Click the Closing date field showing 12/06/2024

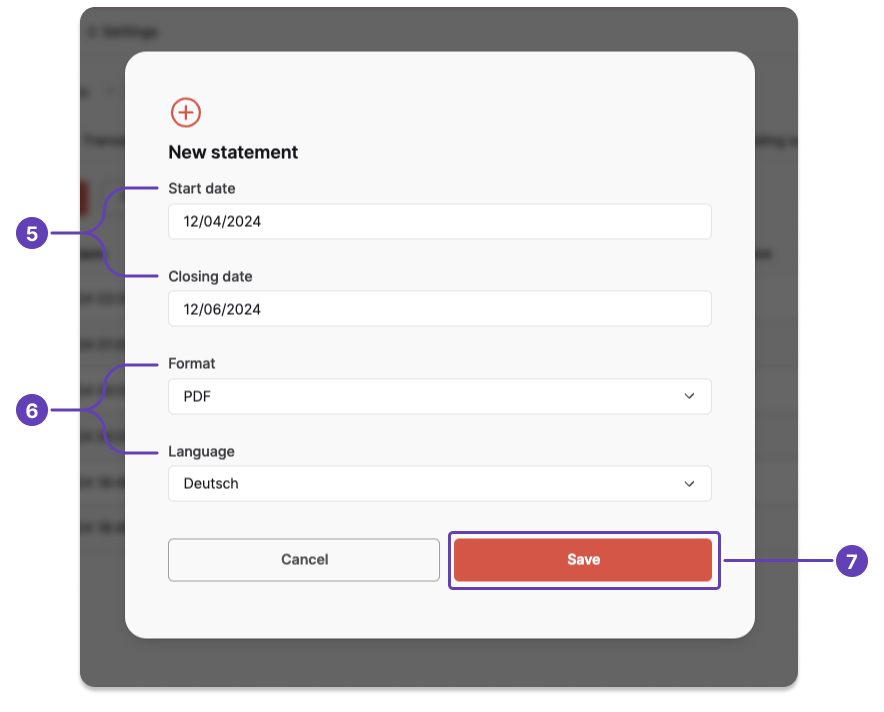[440, 309]
